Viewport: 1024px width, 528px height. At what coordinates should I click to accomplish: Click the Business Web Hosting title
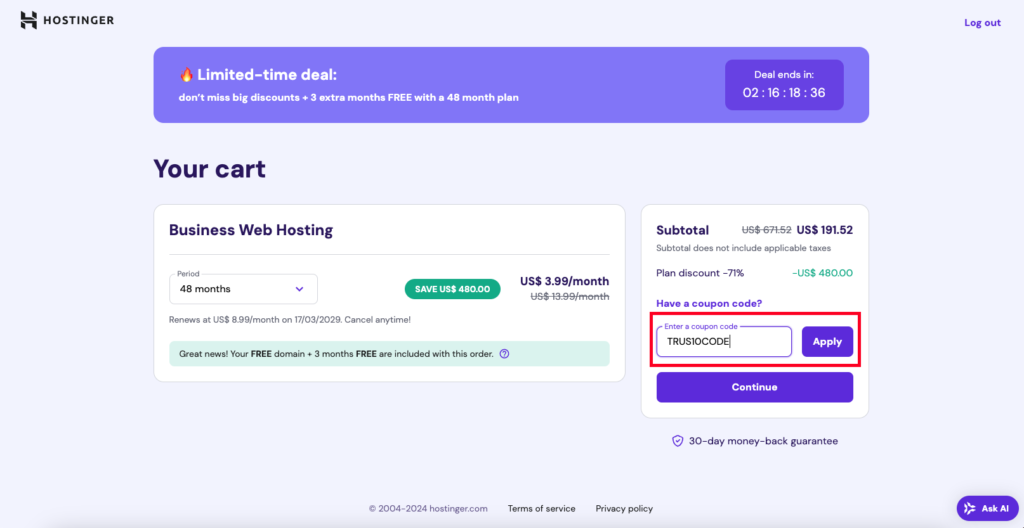click(251, 230)
